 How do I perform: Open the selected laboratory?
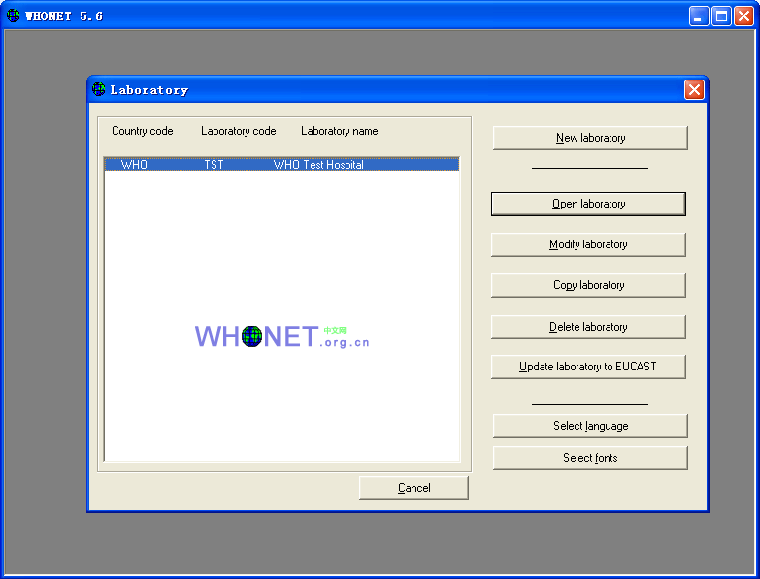(x=588, y=204)
